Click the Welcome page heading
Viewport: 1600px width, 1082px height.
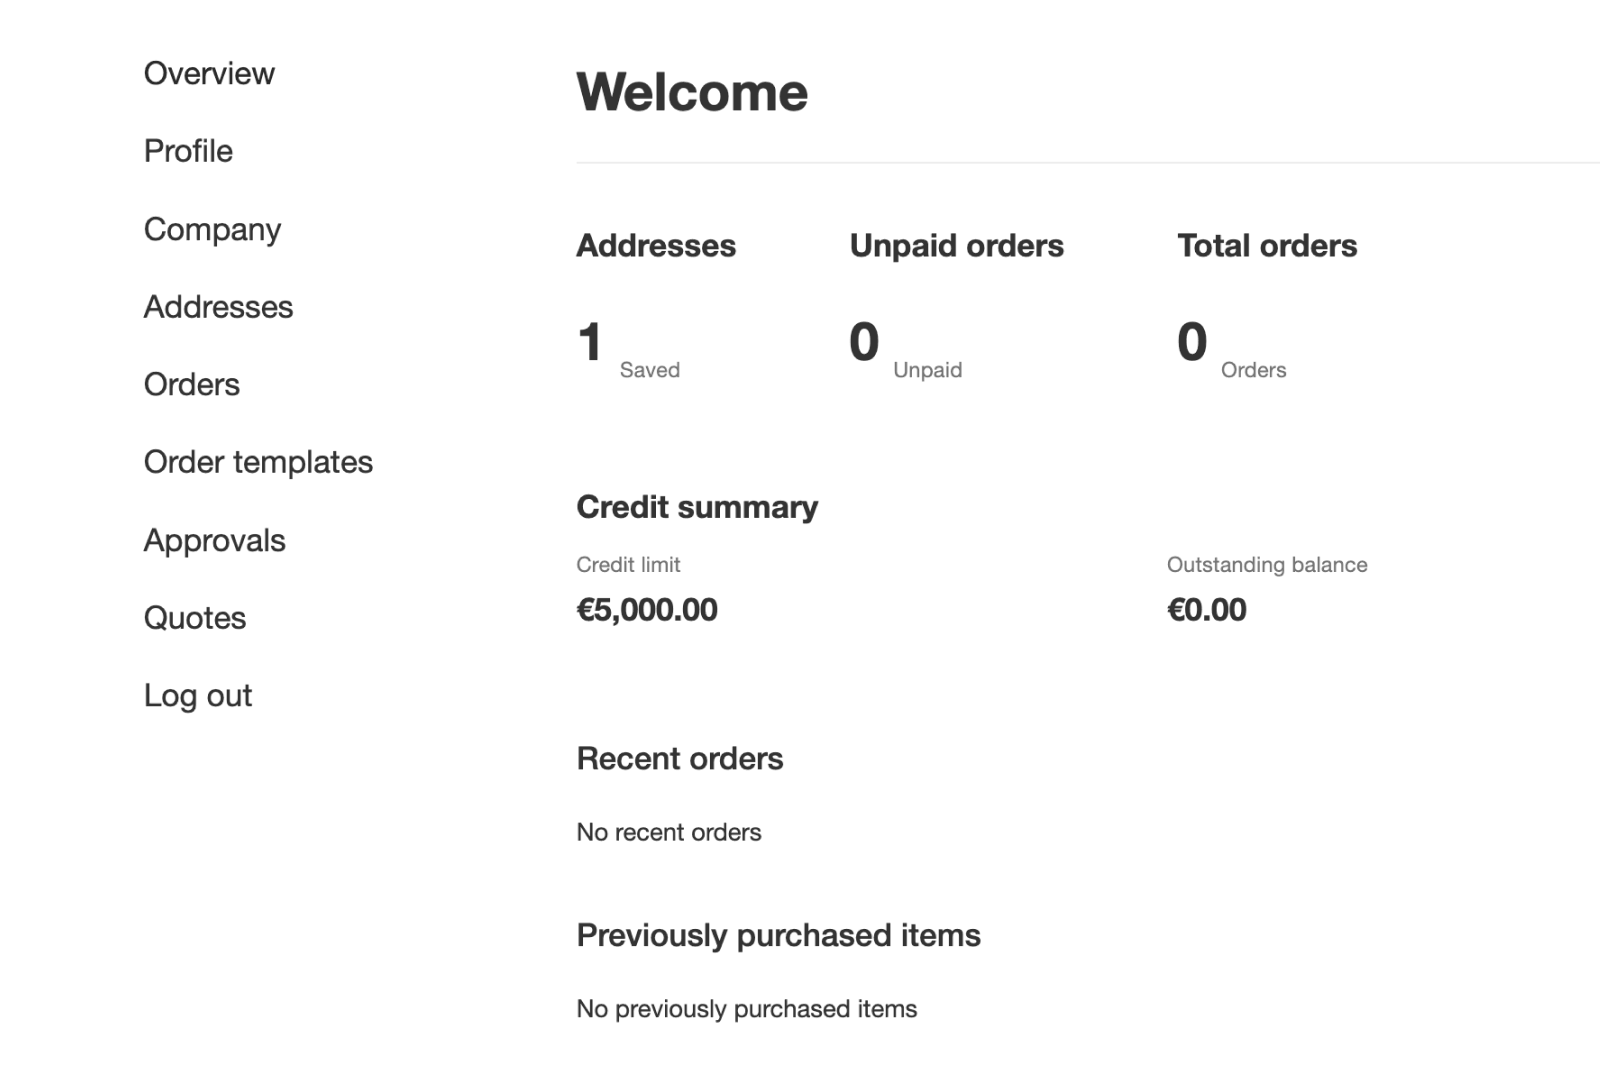point(692,91)
